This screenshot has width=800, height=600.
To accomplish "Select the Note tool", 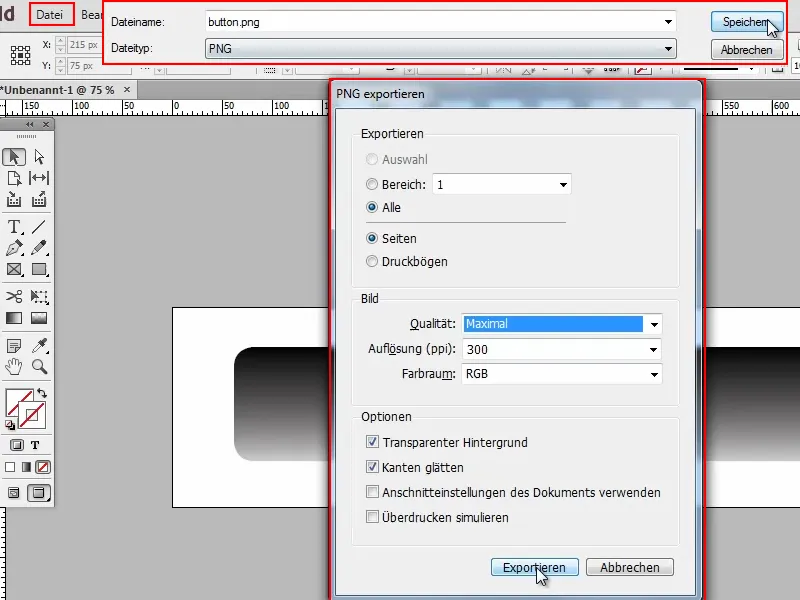I will coord(14,346).
